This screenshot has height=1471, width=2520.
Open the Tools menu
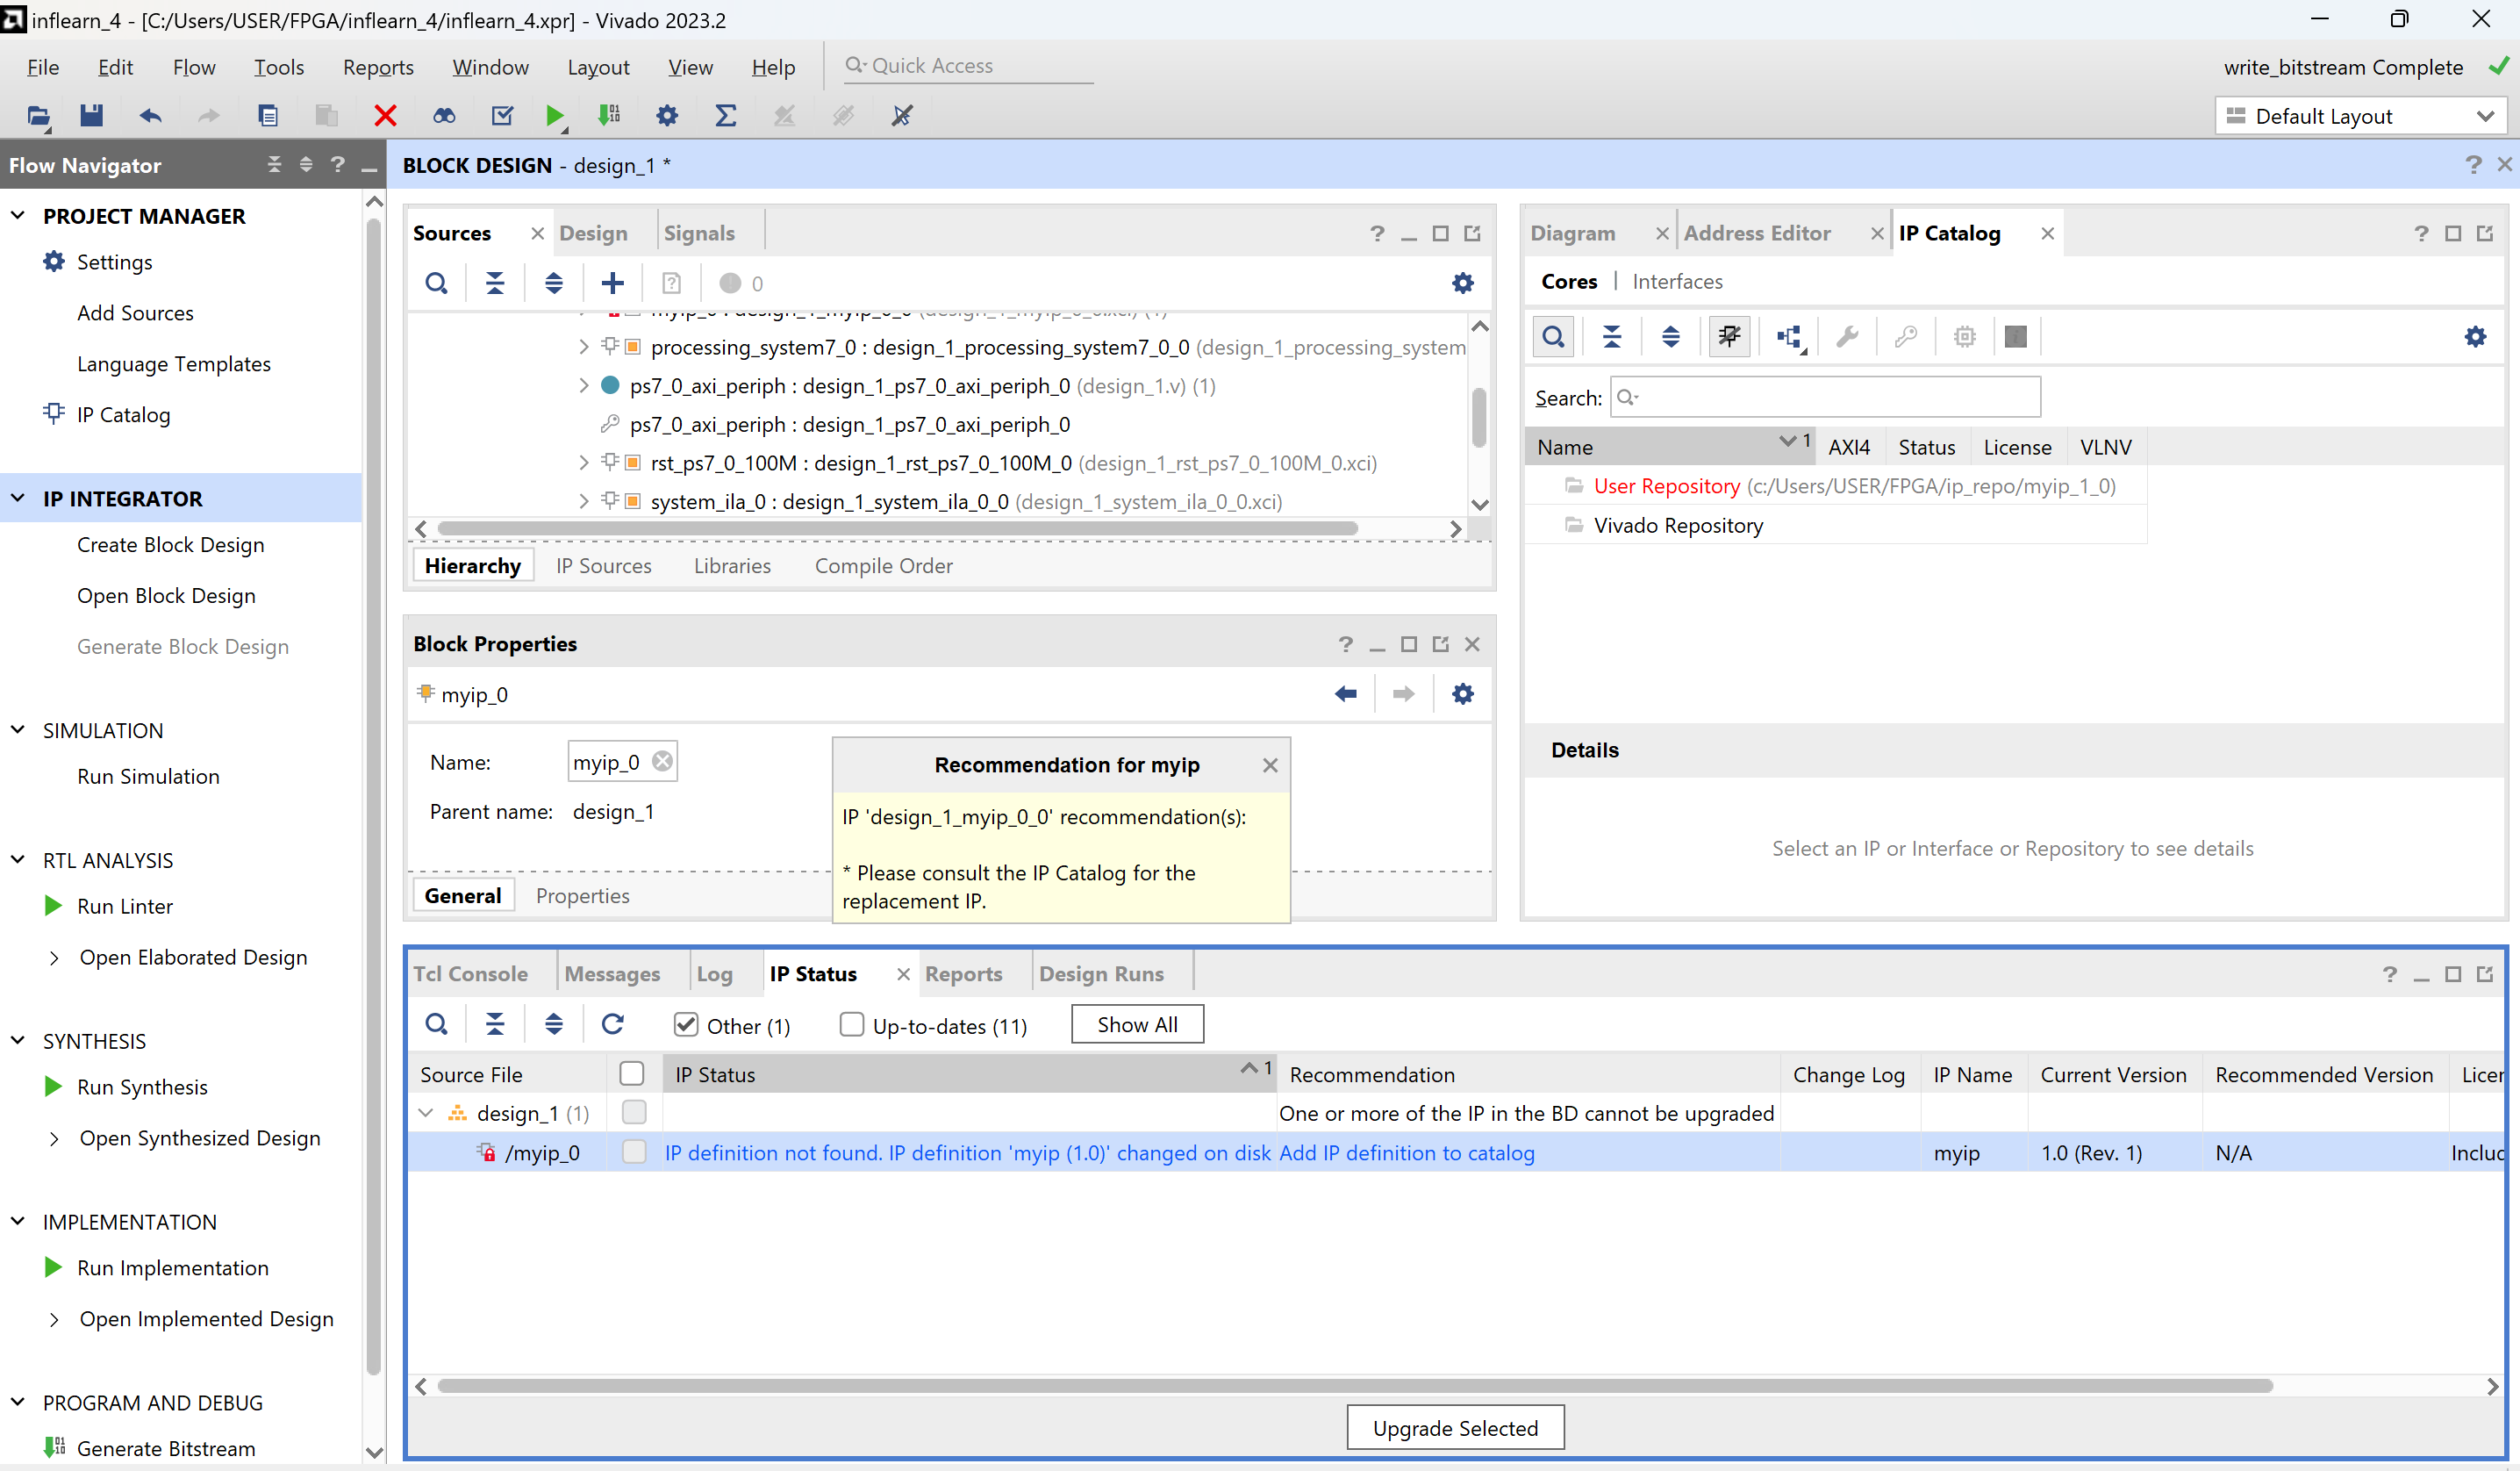(279, 67)
